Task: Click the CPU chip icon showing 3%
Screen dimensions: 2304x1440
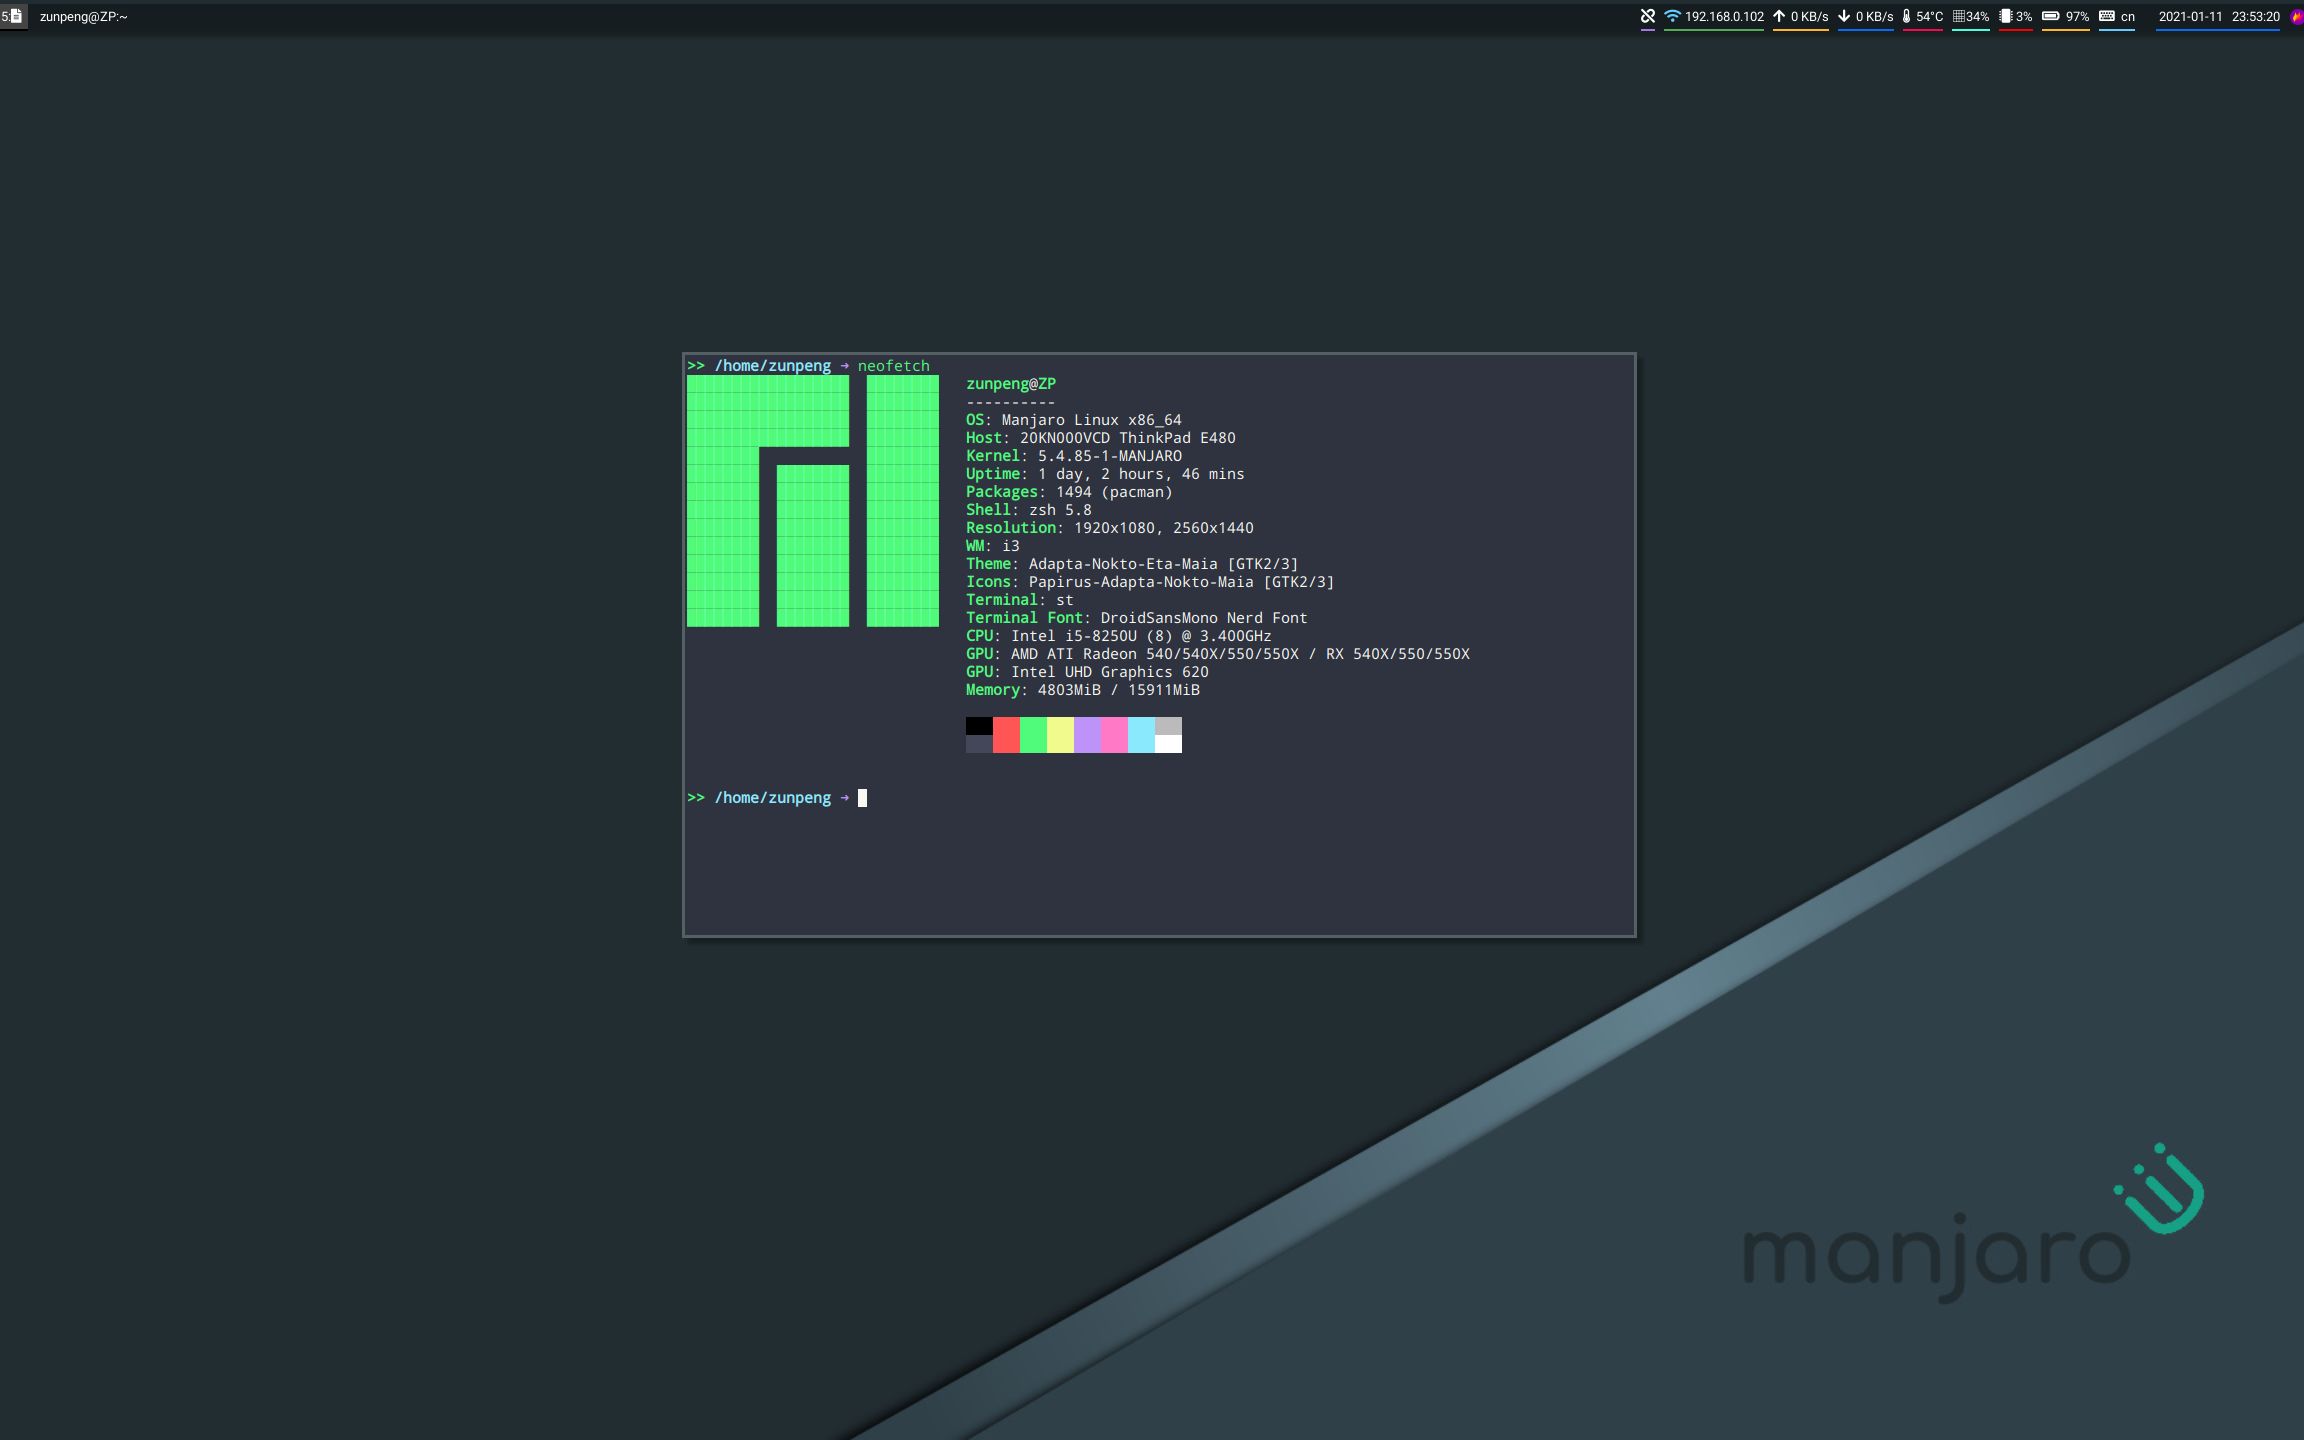Action: pos(2005,16)
